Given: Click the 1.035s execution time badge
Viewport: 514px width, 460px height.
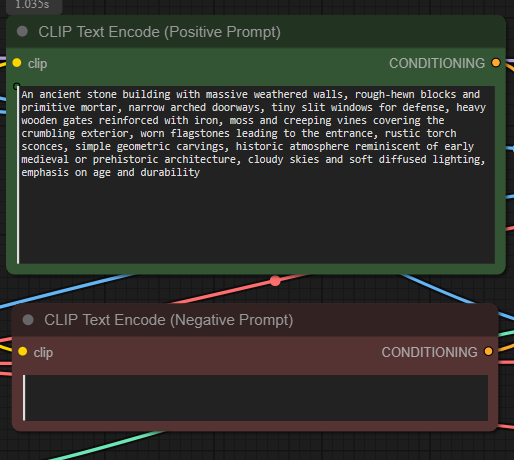Looking at the screenshot, I should click(34, 5).
